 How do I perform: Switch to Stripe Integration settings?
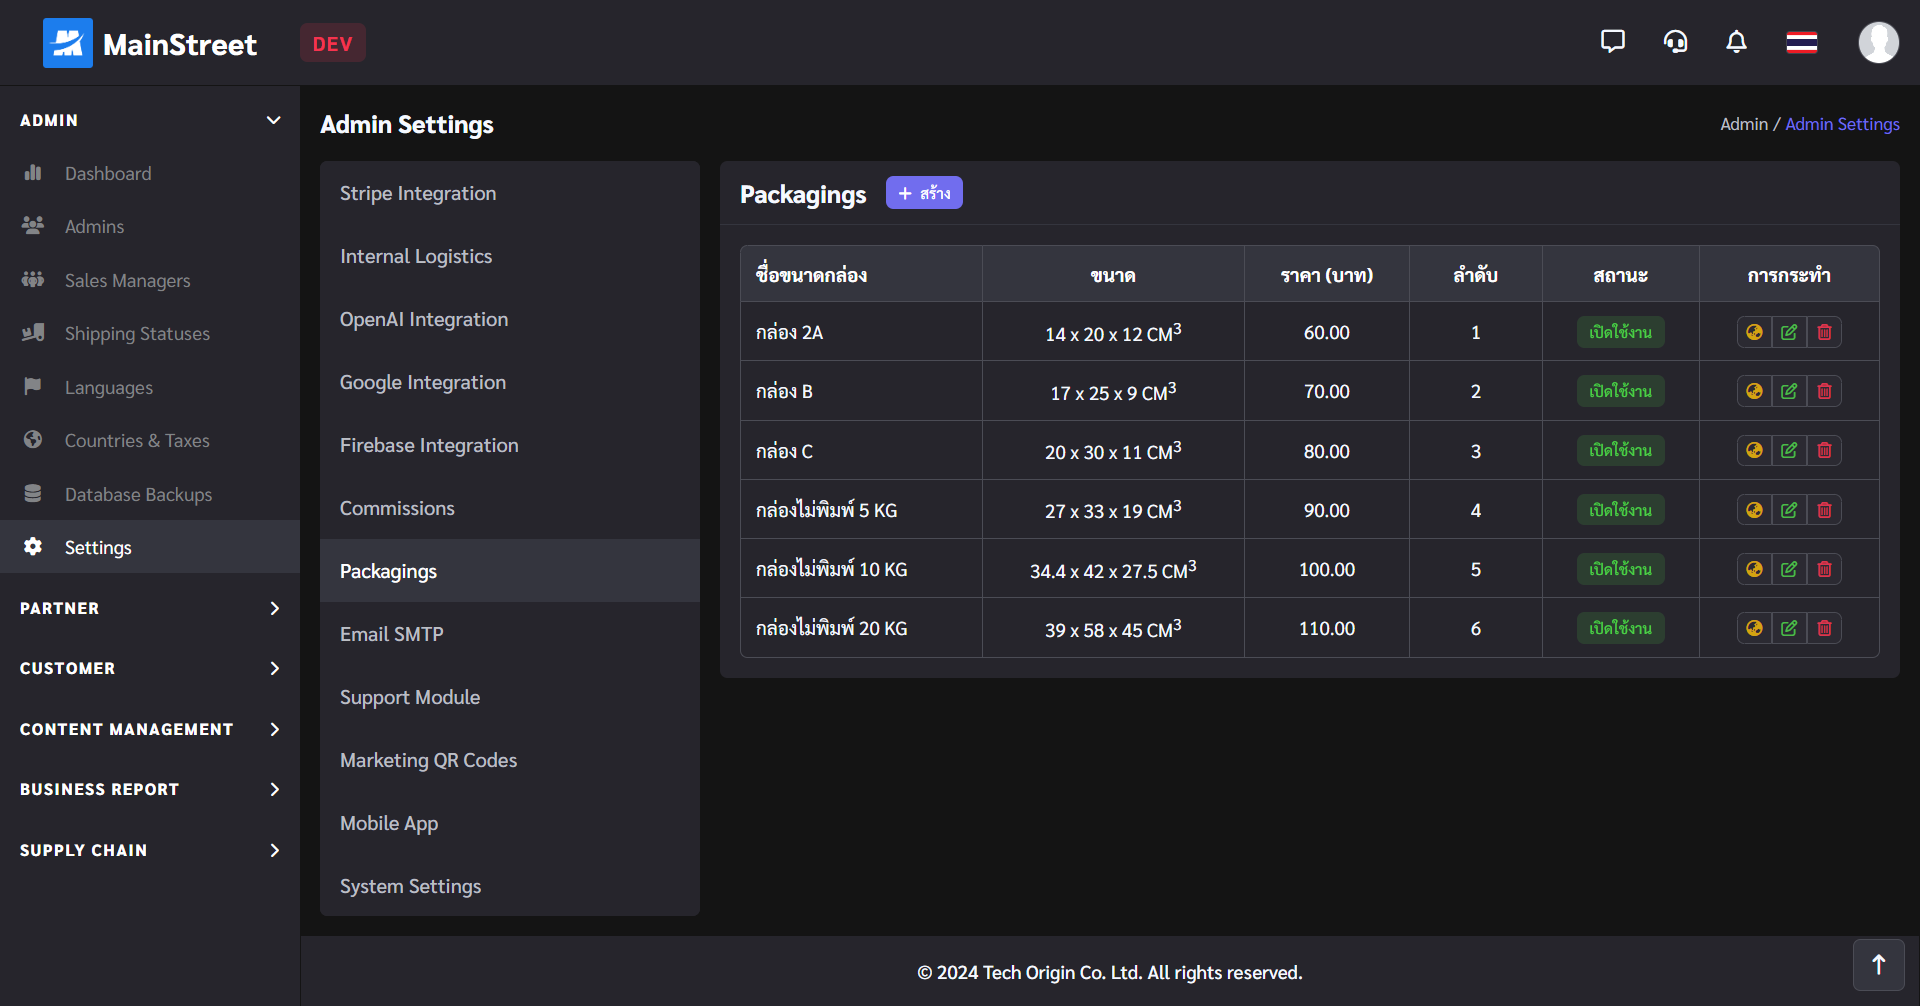coord(510,193)
